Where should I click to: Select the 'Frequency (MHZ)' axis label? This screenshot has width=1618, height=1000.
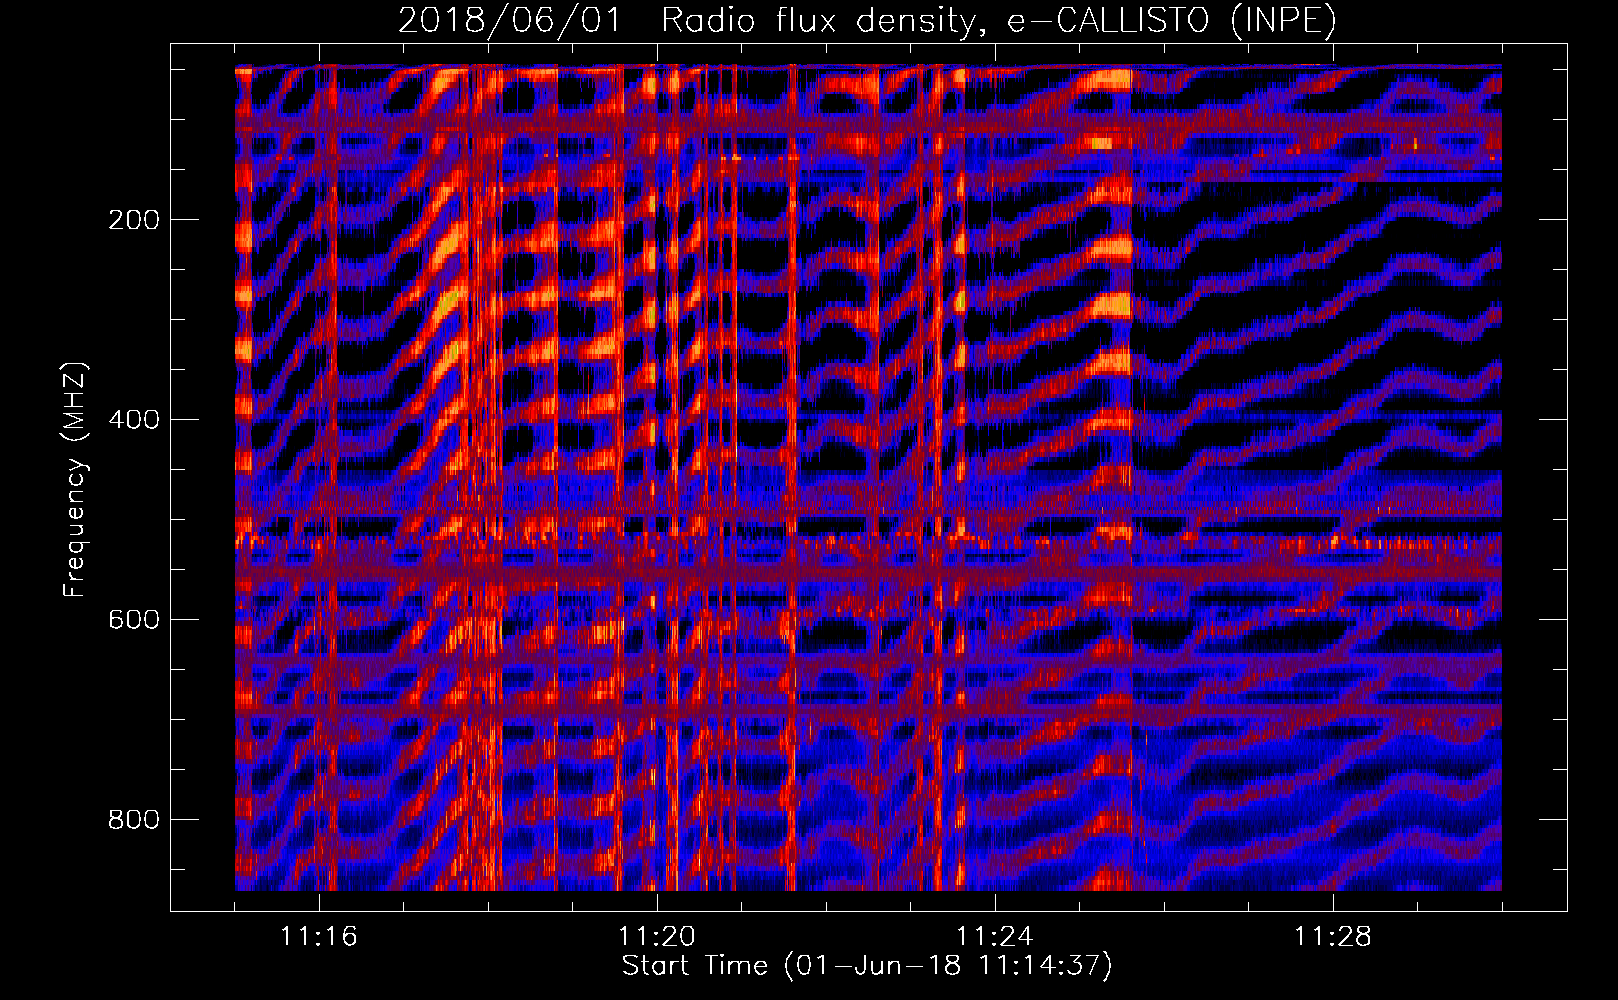pos(74,479)
